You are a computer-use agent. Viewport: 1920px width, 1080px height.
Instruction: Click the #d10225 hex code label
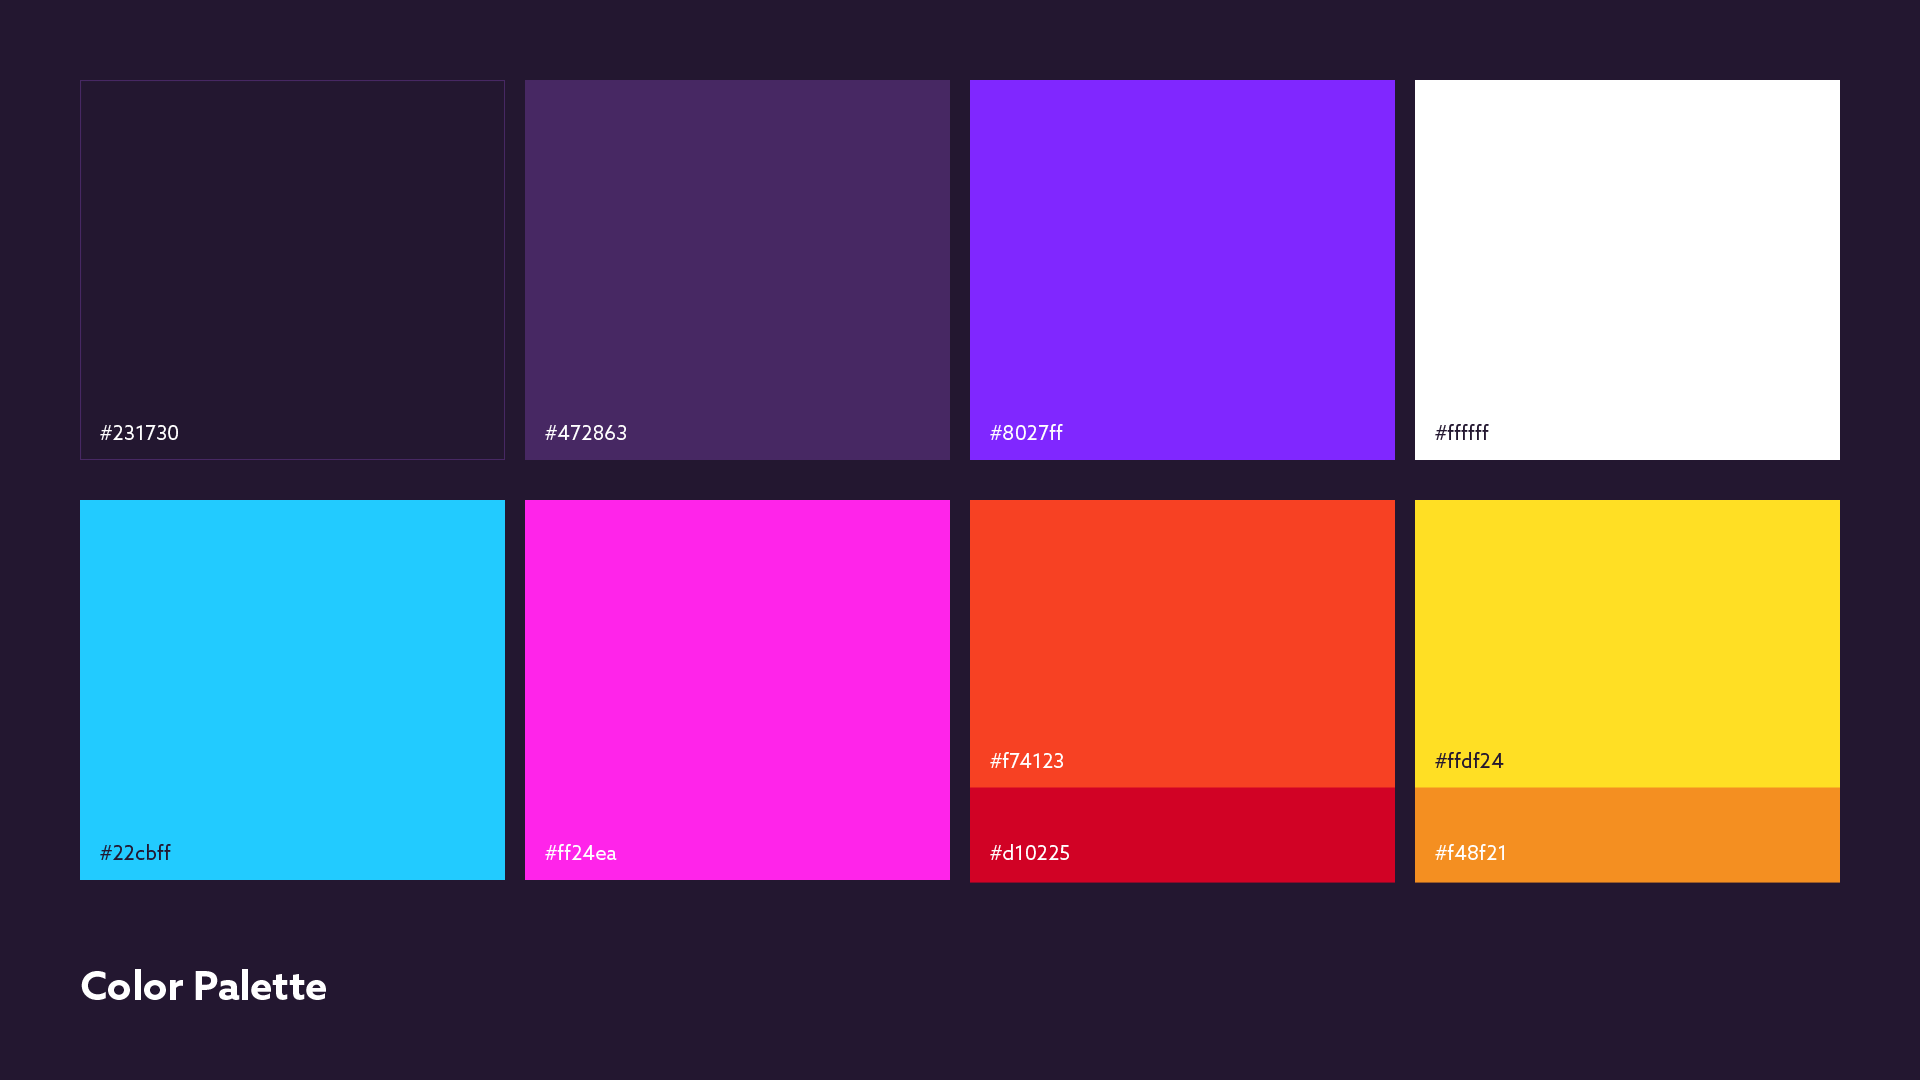point(1030,853)
